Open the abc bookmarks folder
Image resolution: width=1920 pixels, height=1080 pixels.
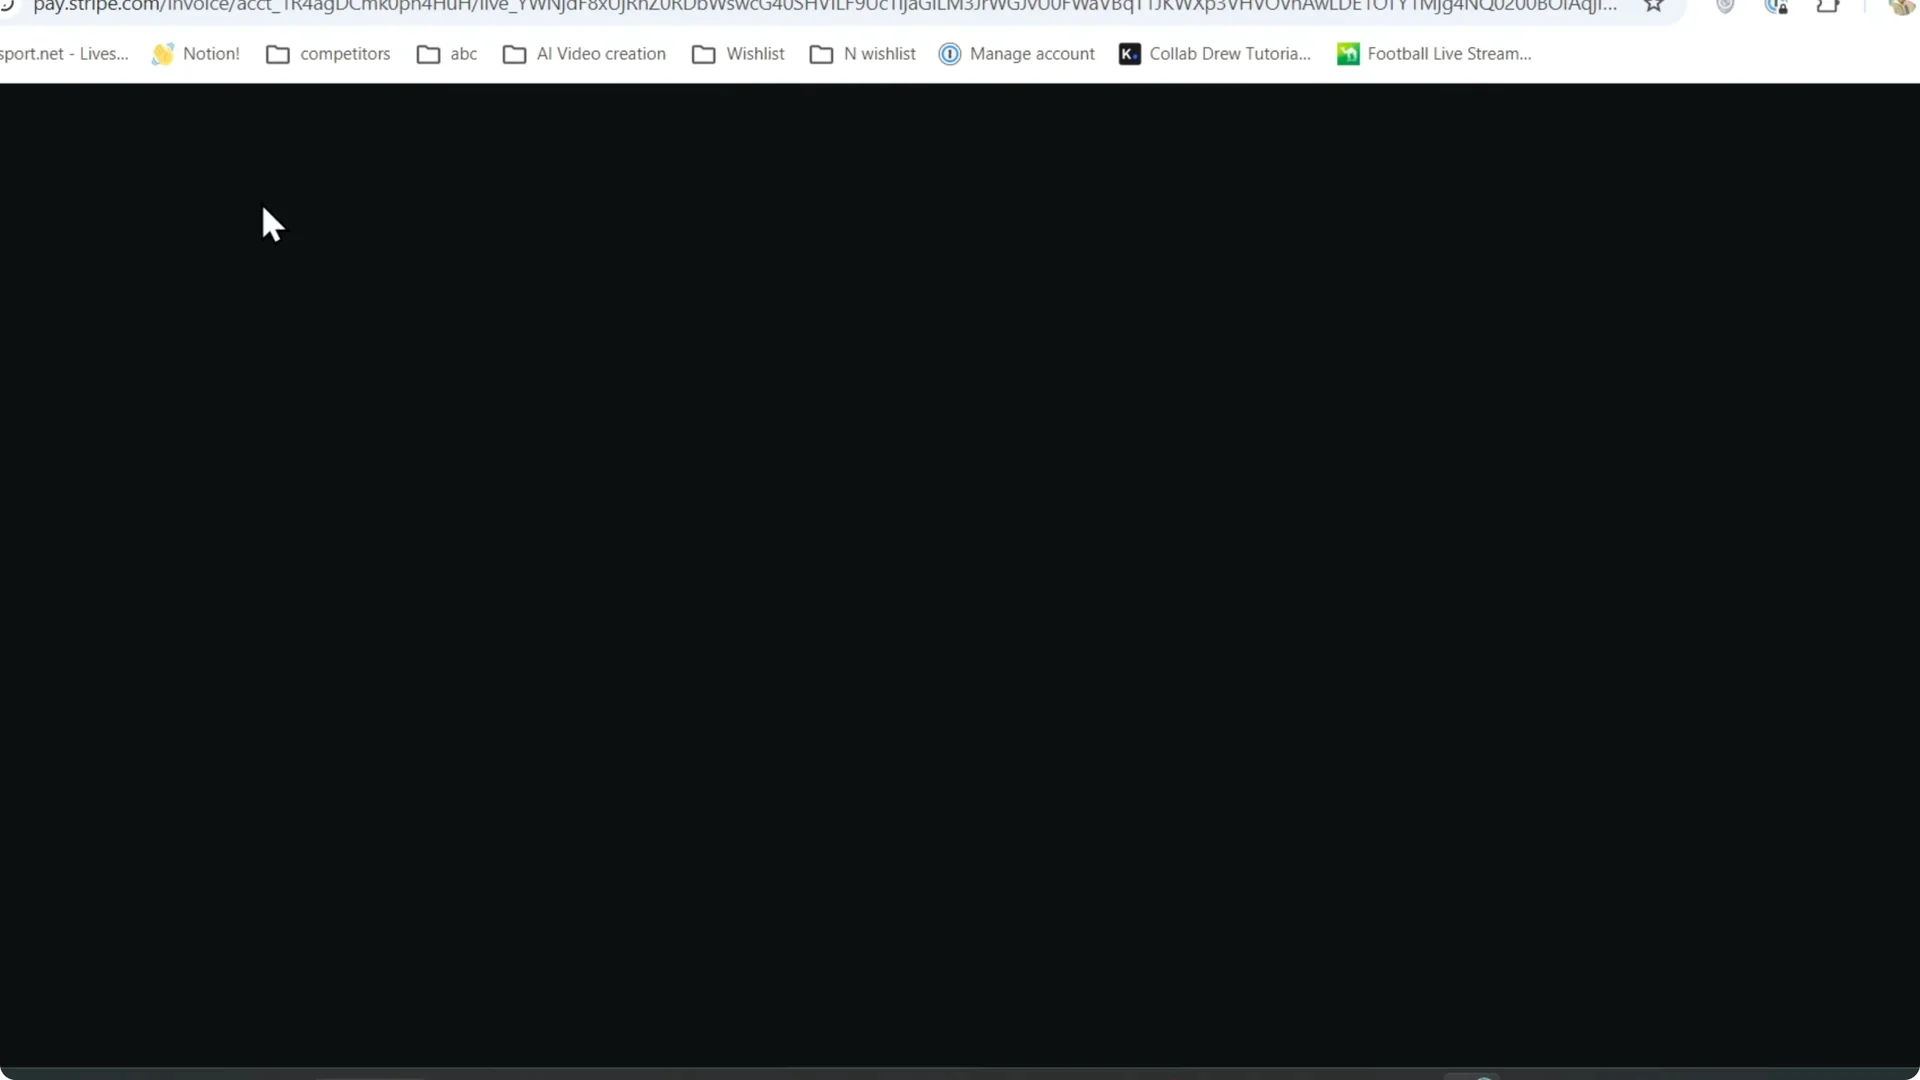click(x=445, y=53)
